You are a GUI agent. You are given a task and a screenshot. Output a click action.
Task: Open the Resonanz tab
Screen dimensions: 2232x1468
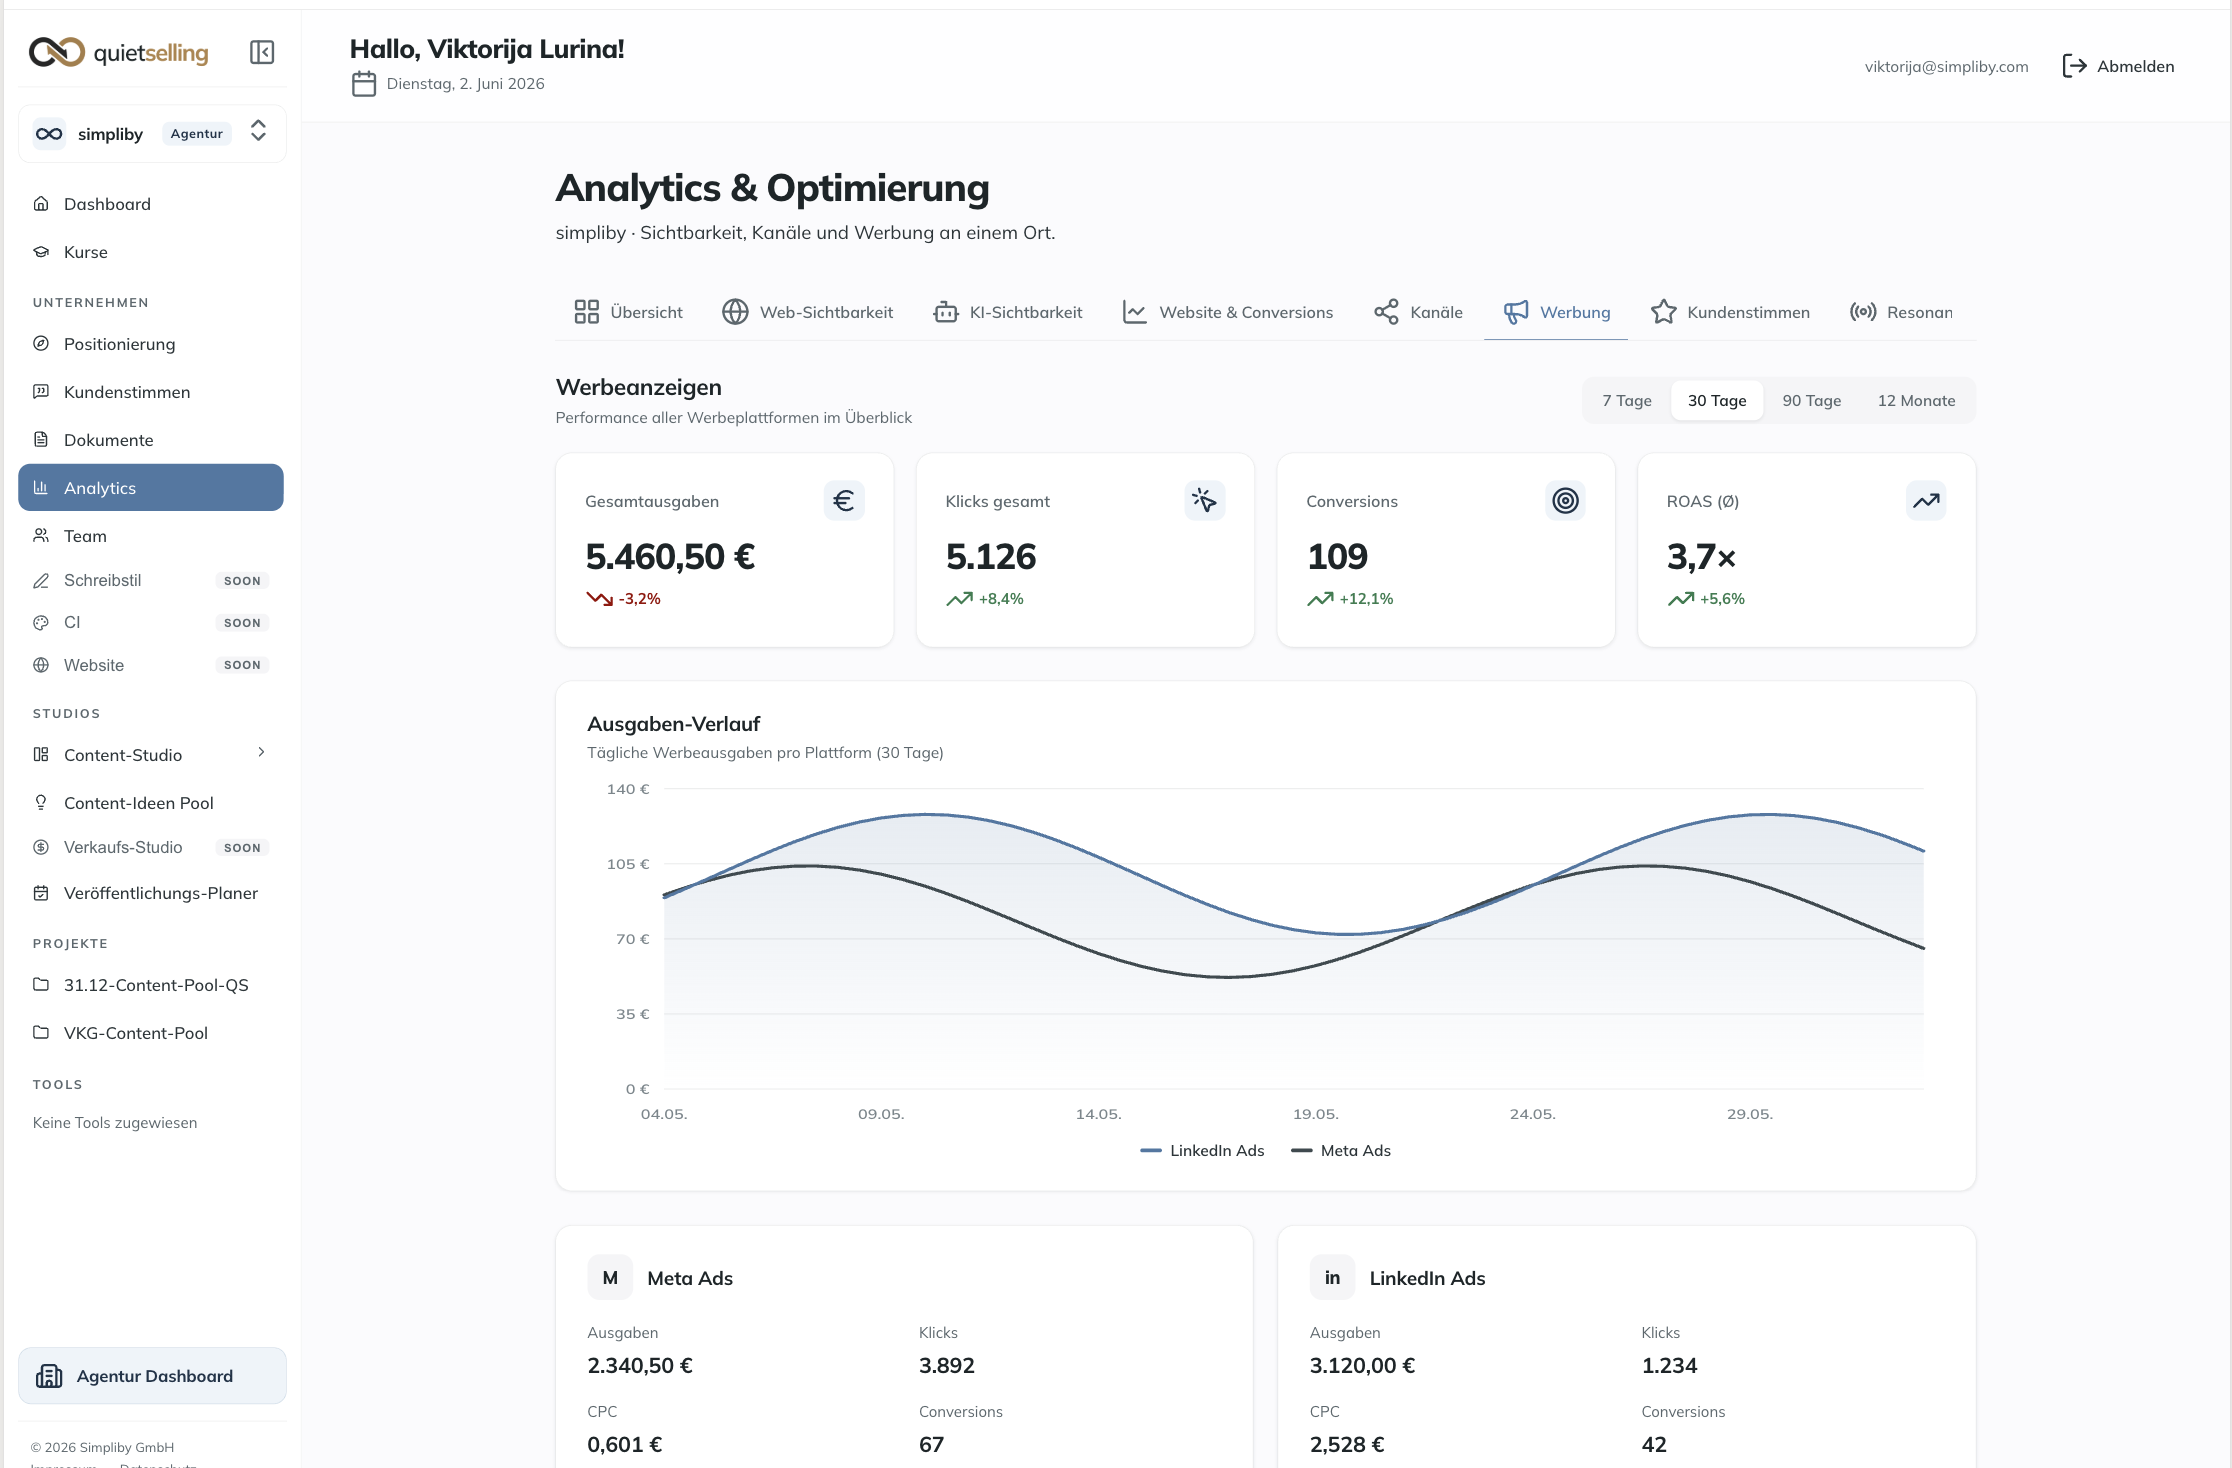[x=1901, y=312]
